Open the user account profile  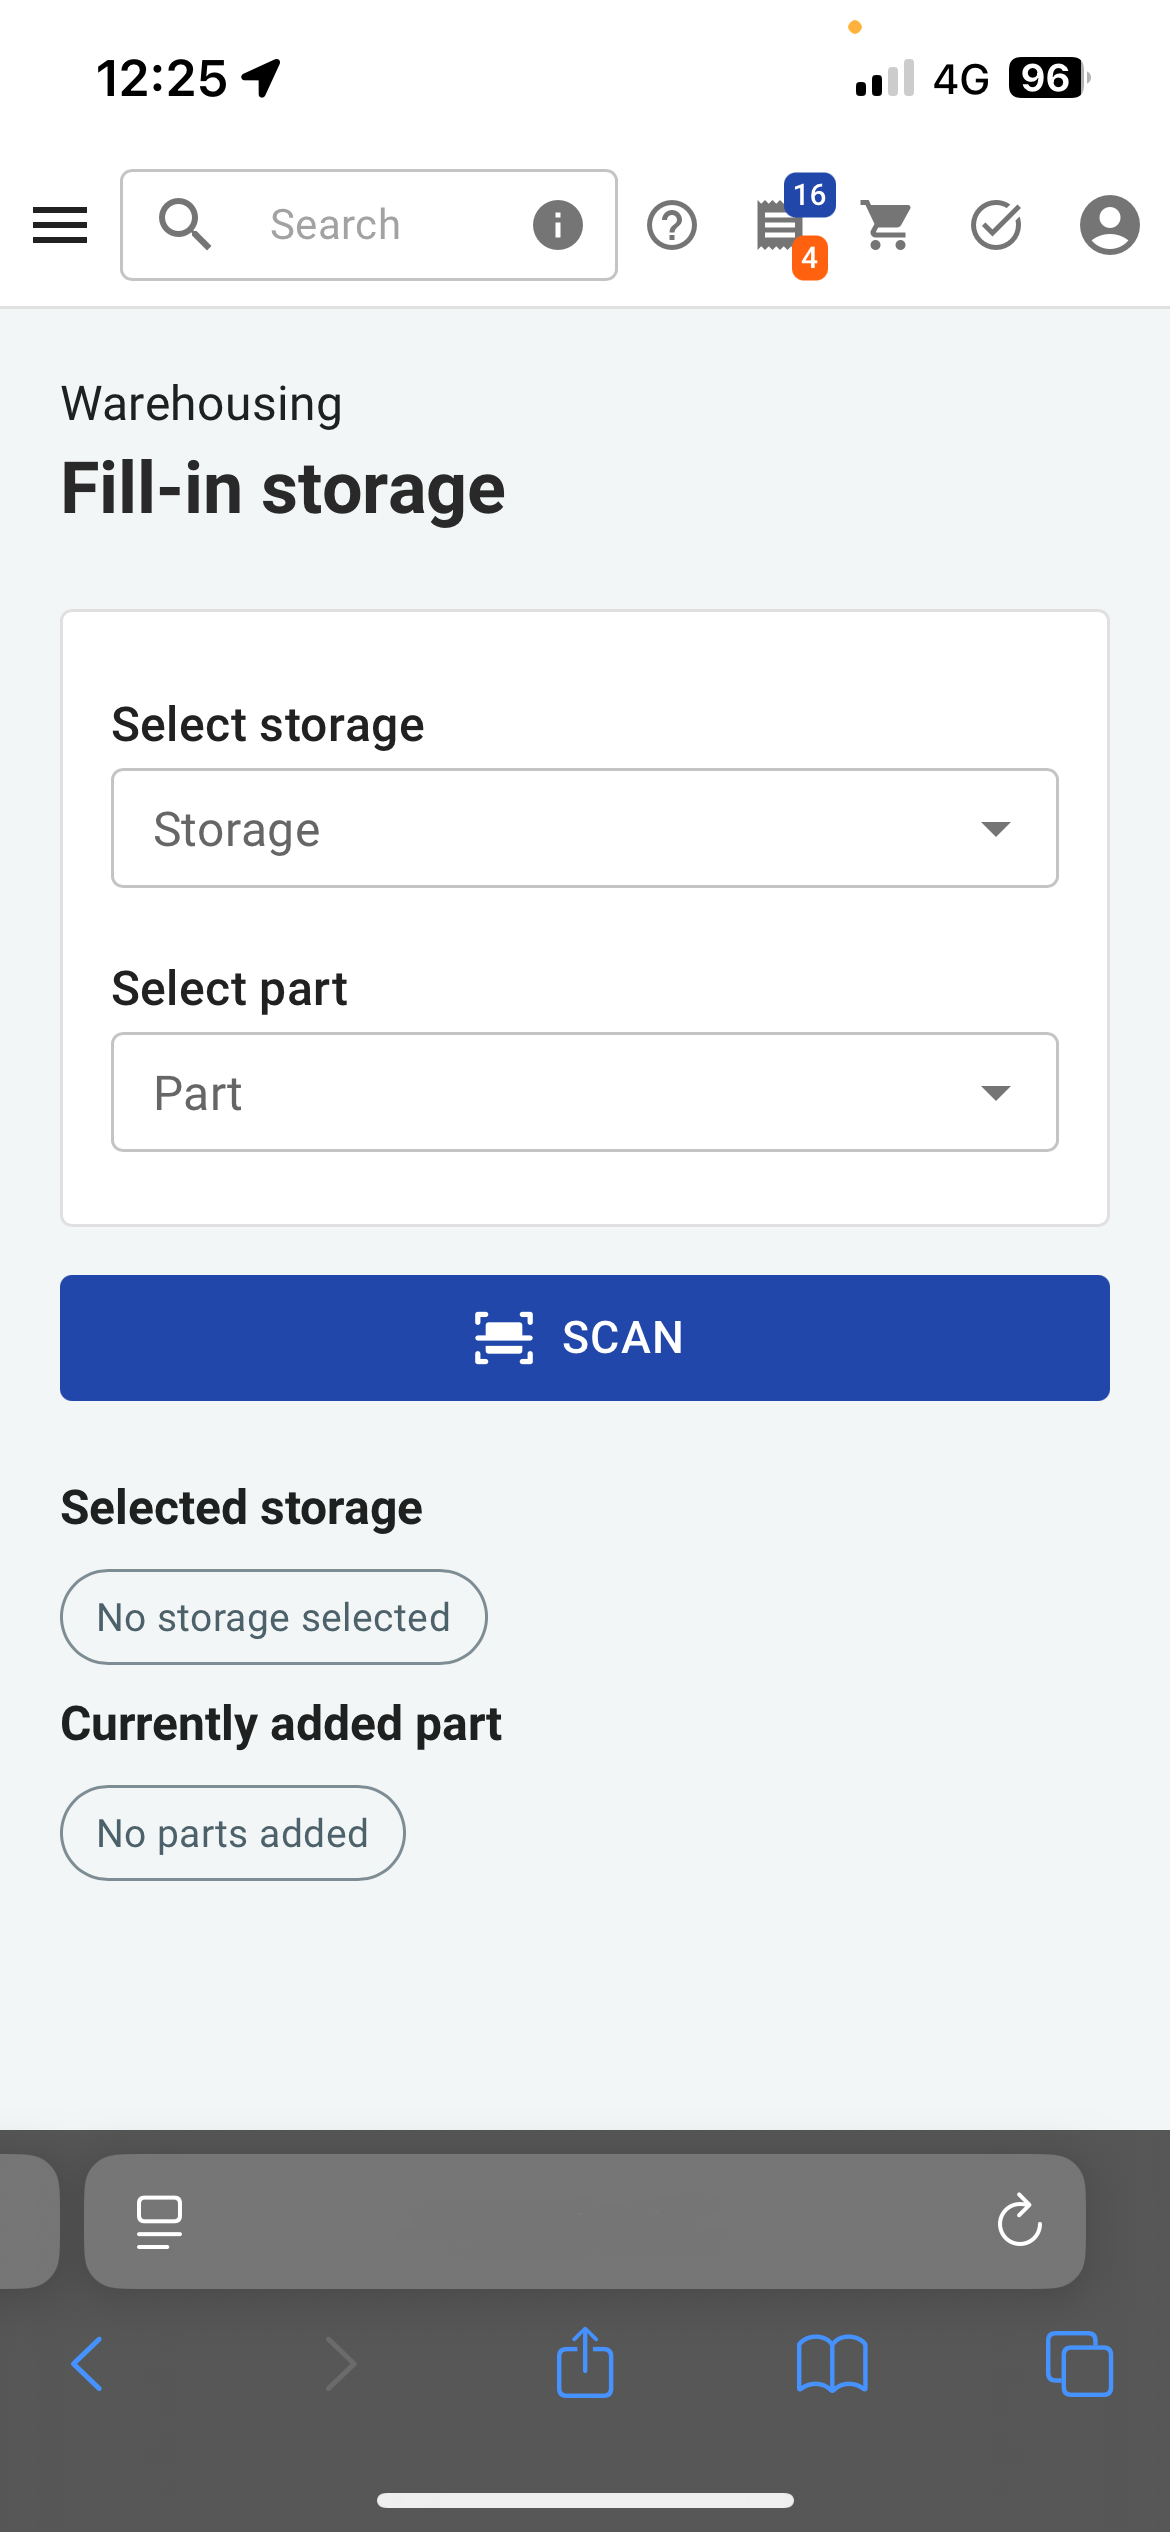click(1109, 225)
